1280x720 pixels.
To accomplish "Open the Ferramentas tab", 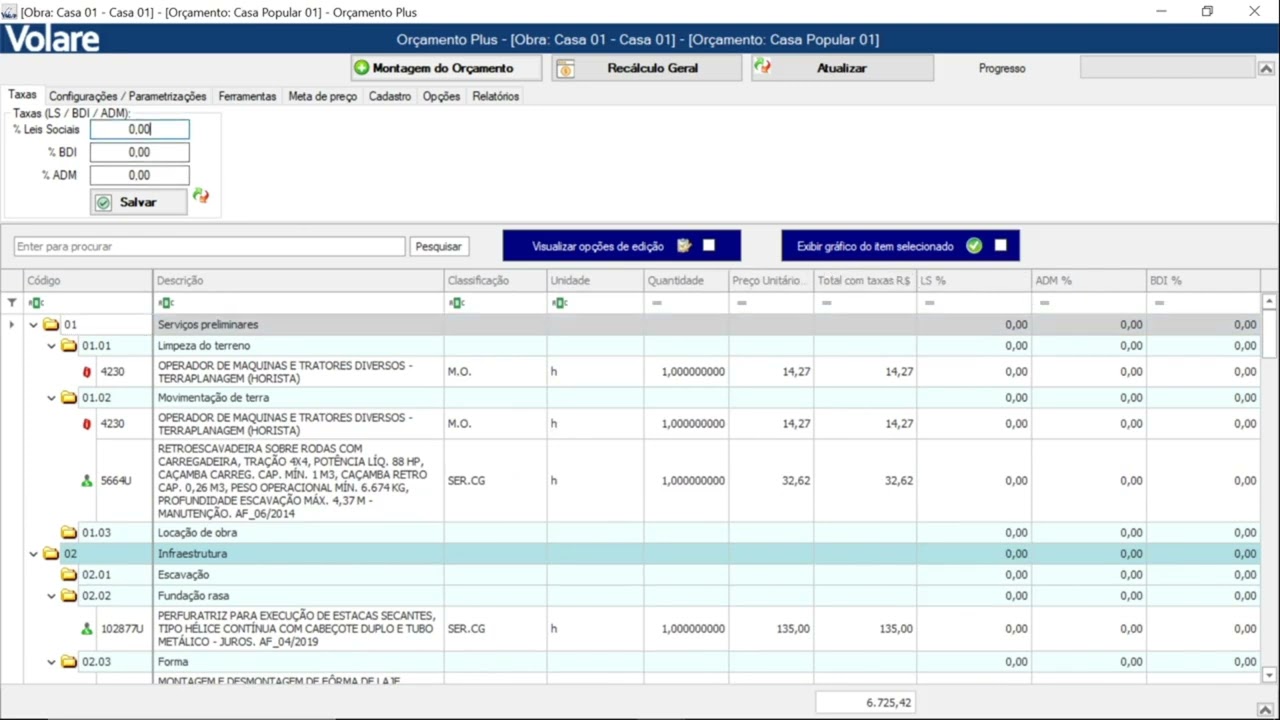I will click(247, 96).
